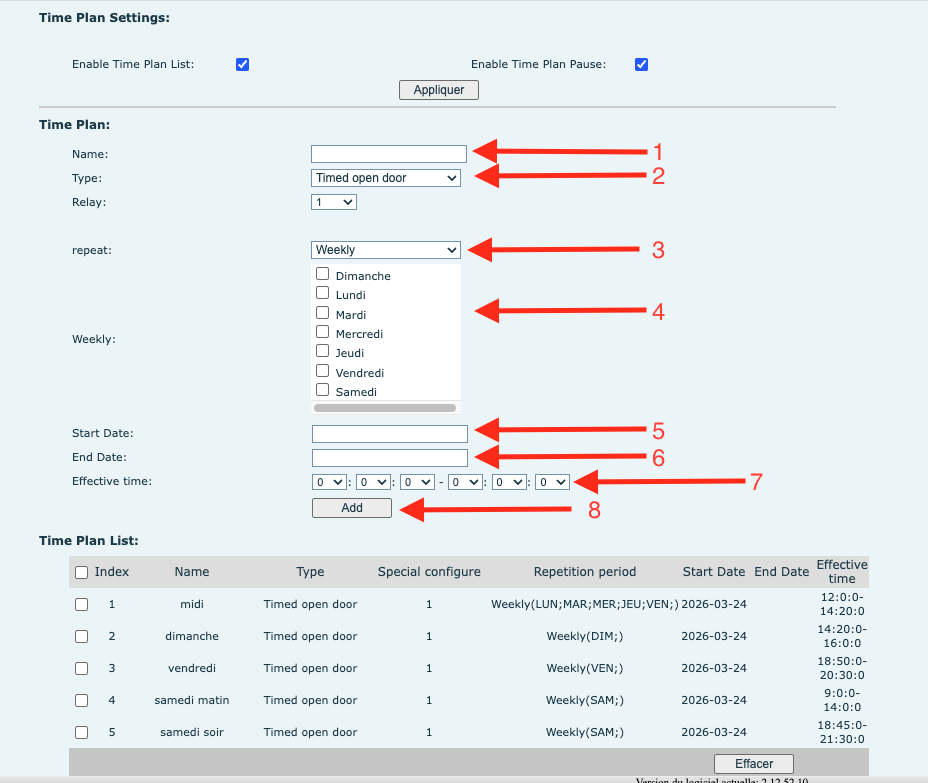Click into the End Date field
The height and width of the screenshot is (783, 928).
point(390,458)
